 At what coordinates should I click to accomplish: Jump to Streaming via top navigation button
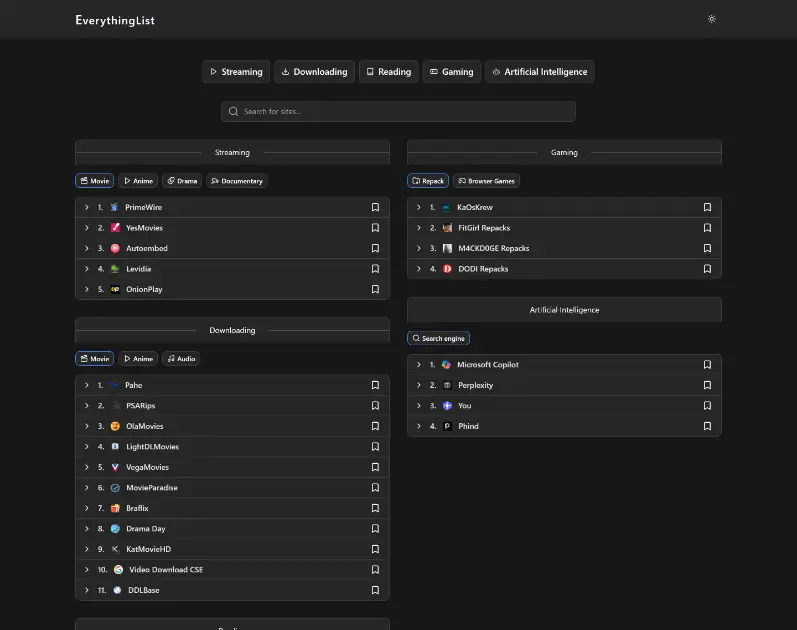click(236, 72)
